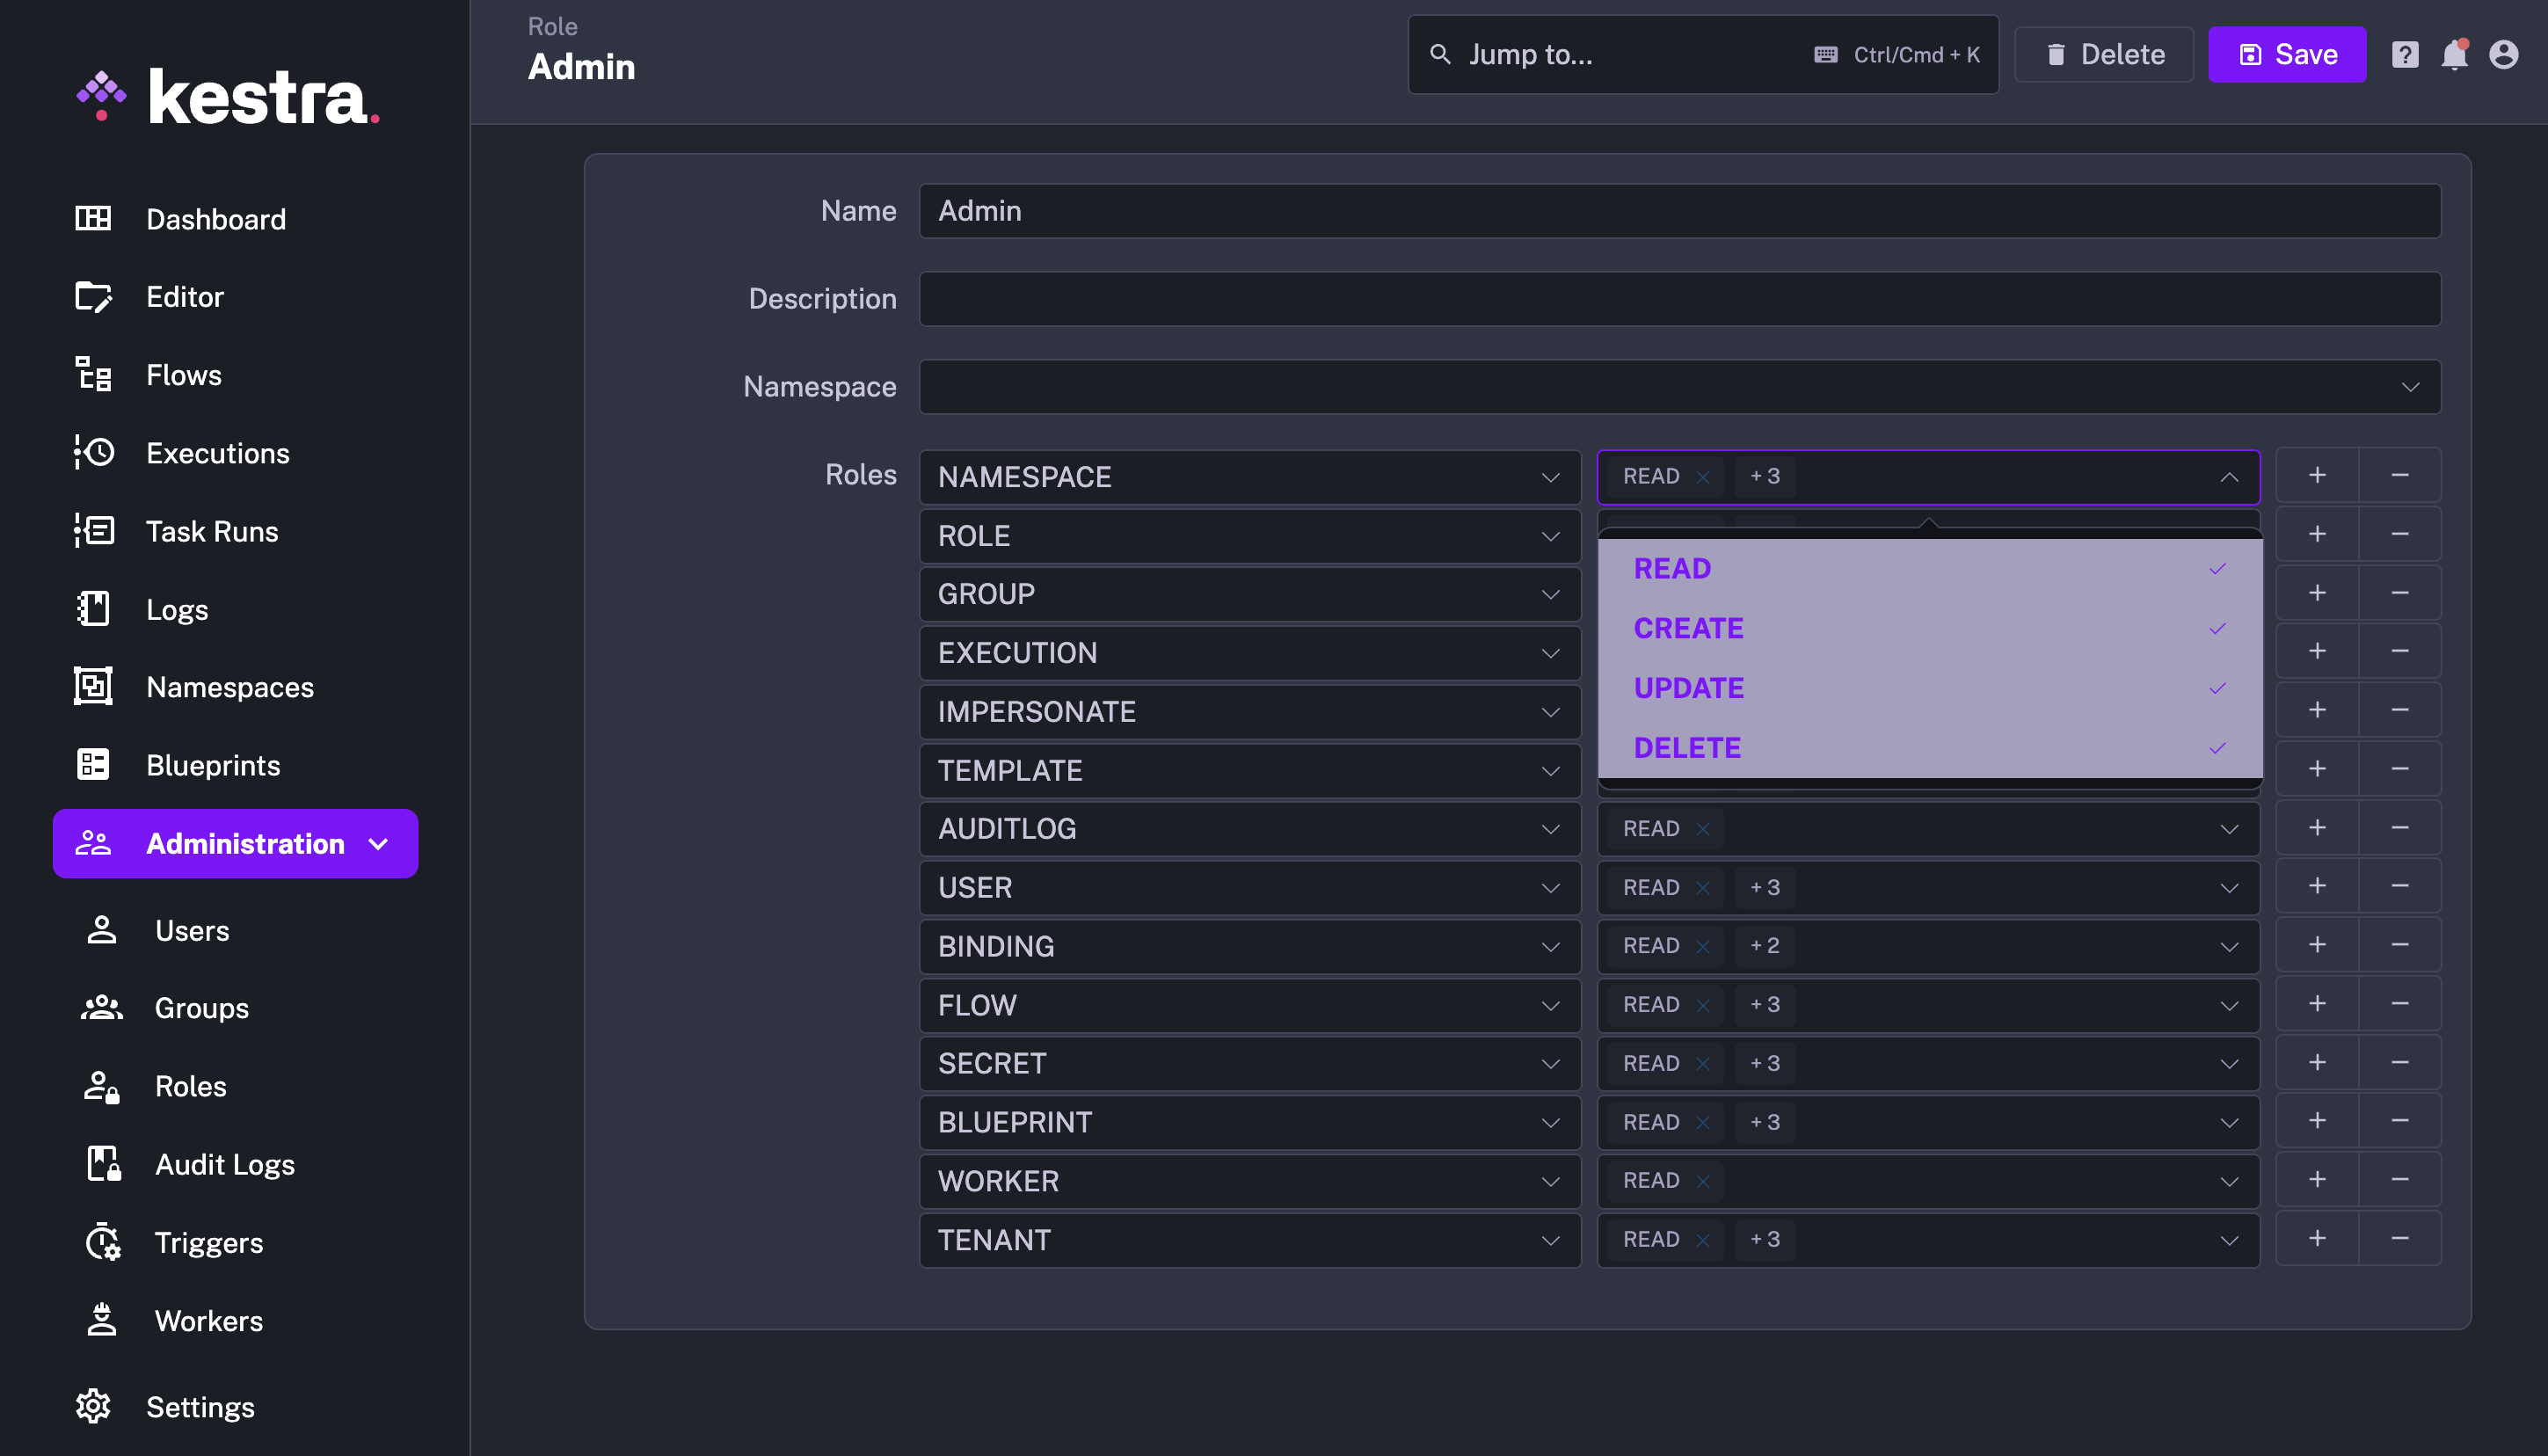
Task: Open Audit Logs in sidebar
Action: (x=224, y=1165)
